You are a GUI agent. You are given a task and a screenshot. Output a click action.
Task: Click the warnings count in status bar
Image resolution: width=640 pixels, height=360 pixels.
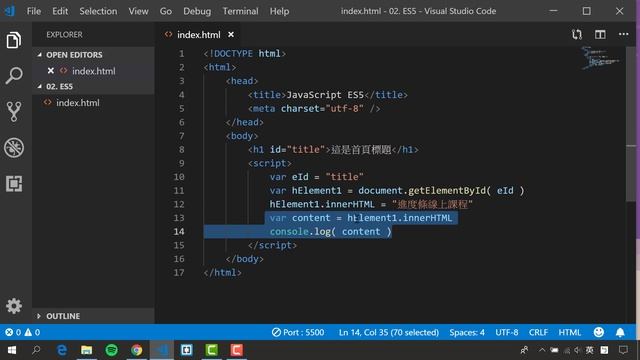coord(32,332)
